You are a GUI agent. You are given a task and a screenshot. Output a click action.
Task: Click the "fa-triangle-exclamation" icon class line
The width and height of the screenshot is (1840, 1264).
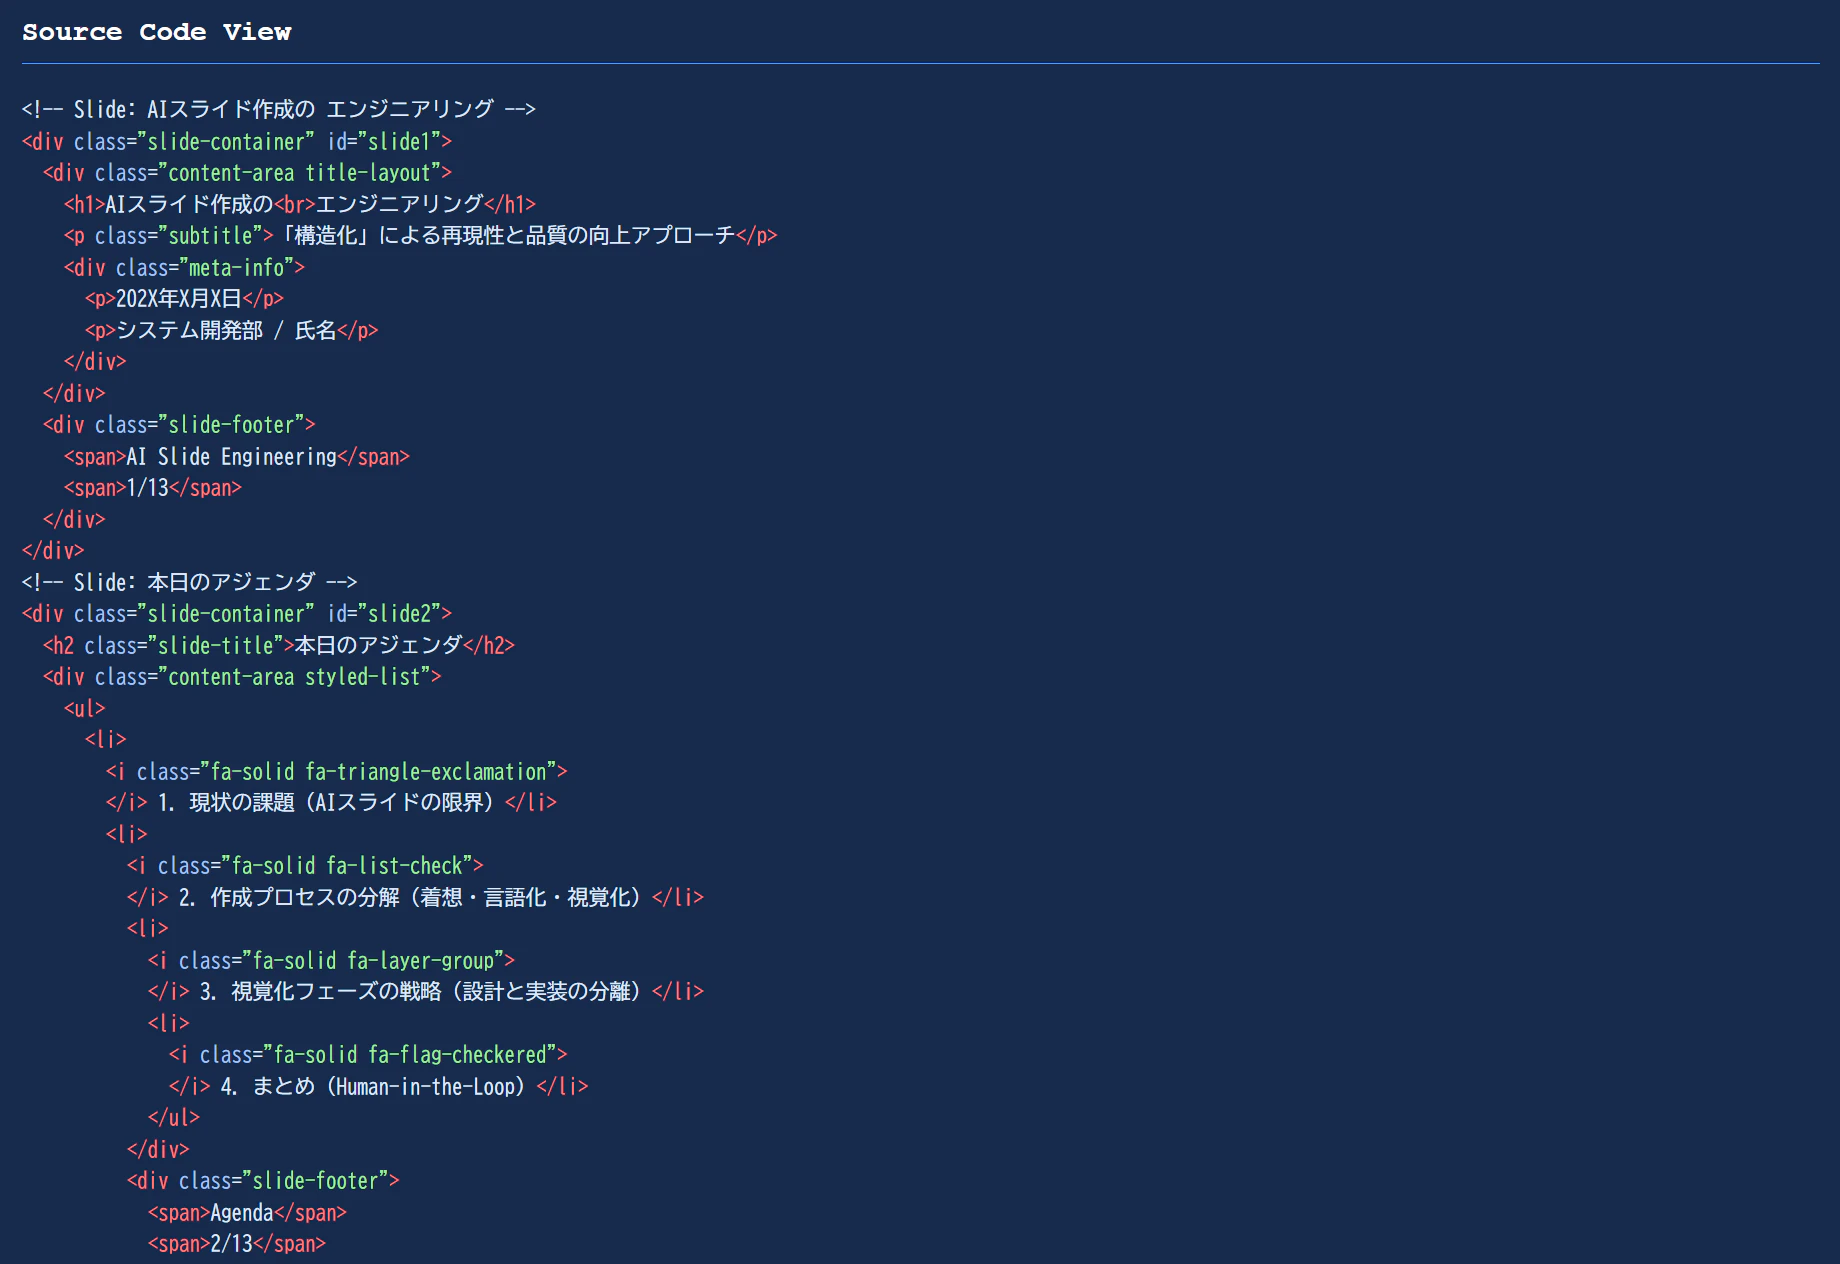coord(337,771)
